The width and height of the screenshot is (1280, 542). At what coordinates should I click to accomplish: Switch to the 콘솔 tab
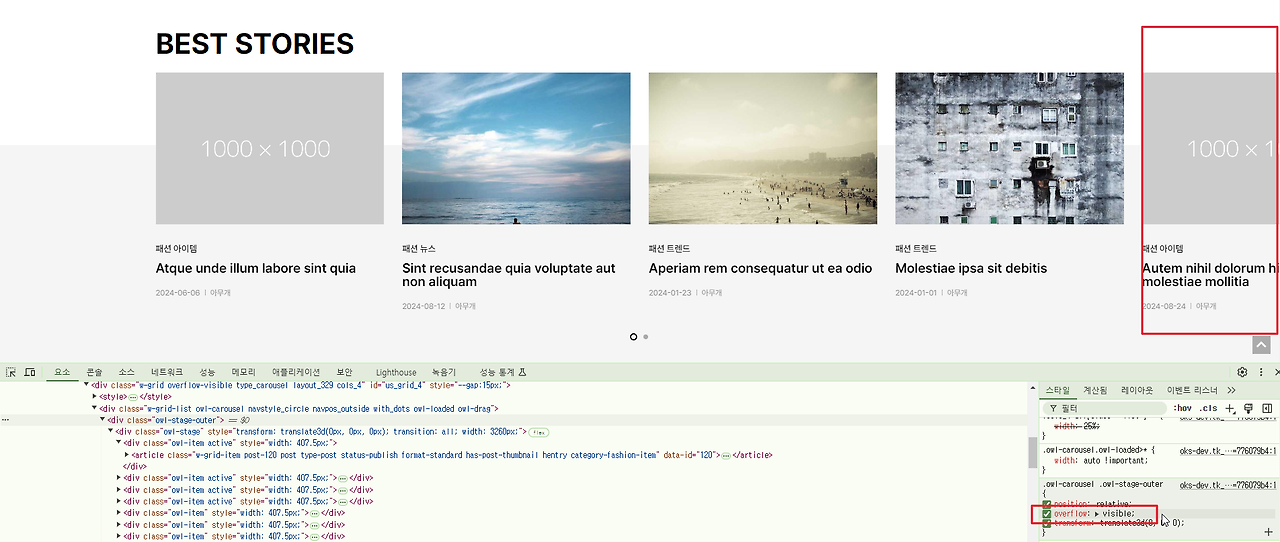(x=94, y=372)
